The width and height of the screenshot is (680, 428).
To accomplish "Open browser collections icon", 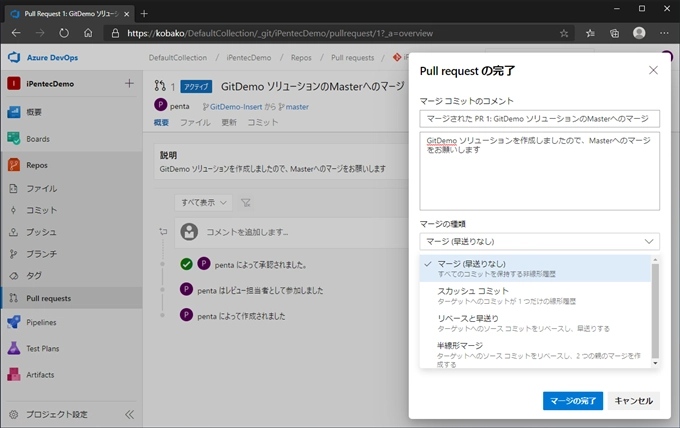I will pyautogui.click(x=615, y=33).
